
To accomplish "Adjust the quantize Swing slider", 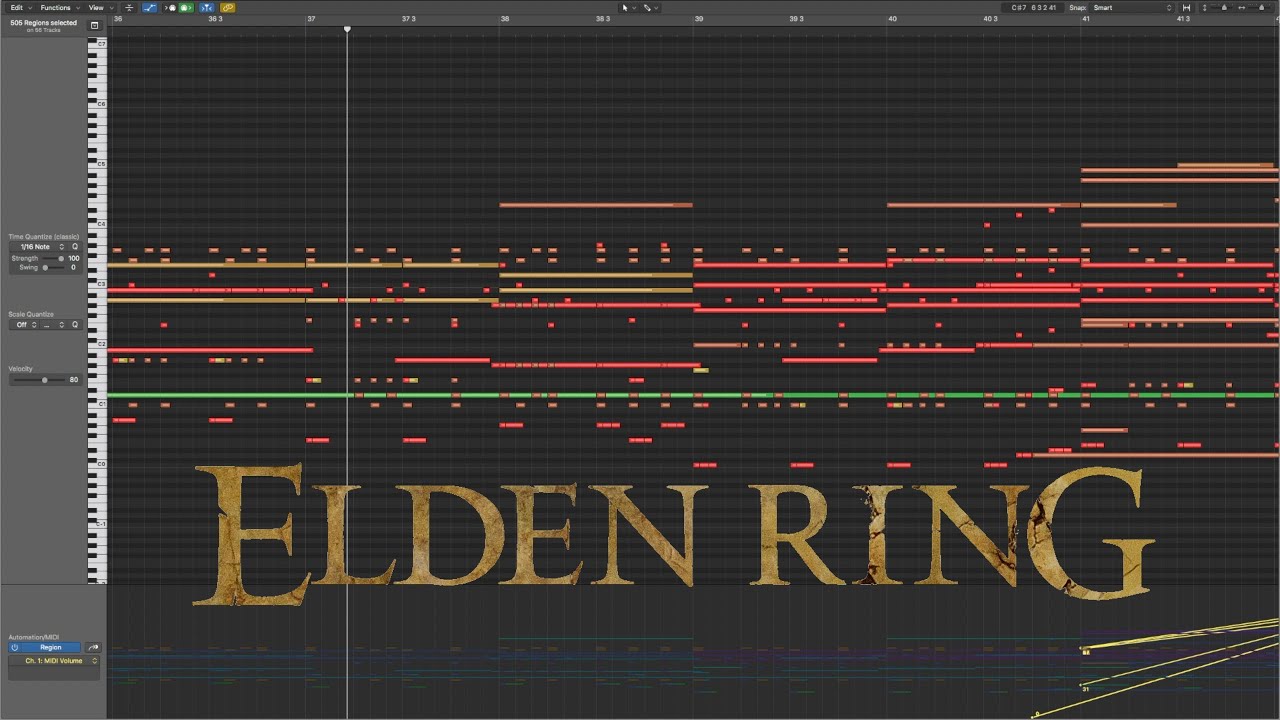I will click(x=53, y=268).
